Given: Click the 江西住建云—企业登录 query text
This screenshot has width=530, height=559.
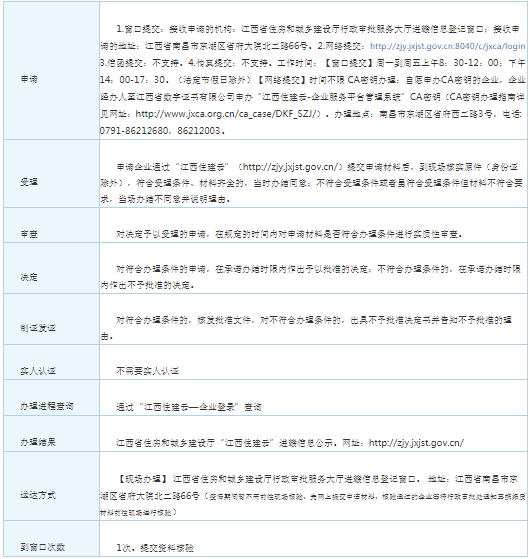Looking at the screenshot, I should point(189,407).
